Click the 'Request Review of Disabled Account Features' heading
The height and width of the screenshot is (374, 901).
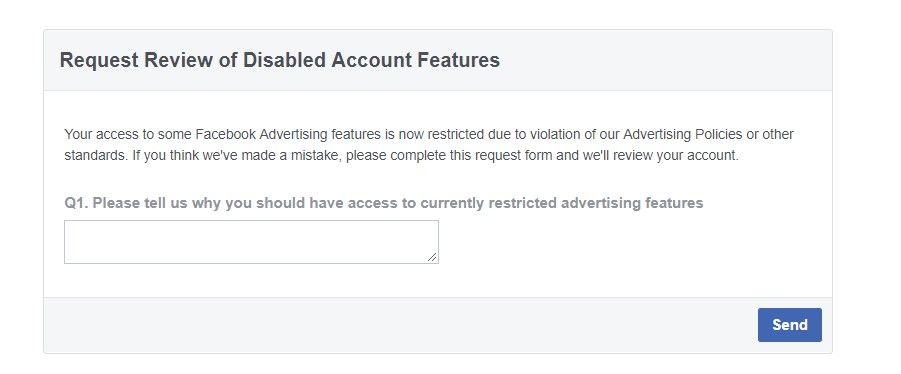click(x=280, y=60)
